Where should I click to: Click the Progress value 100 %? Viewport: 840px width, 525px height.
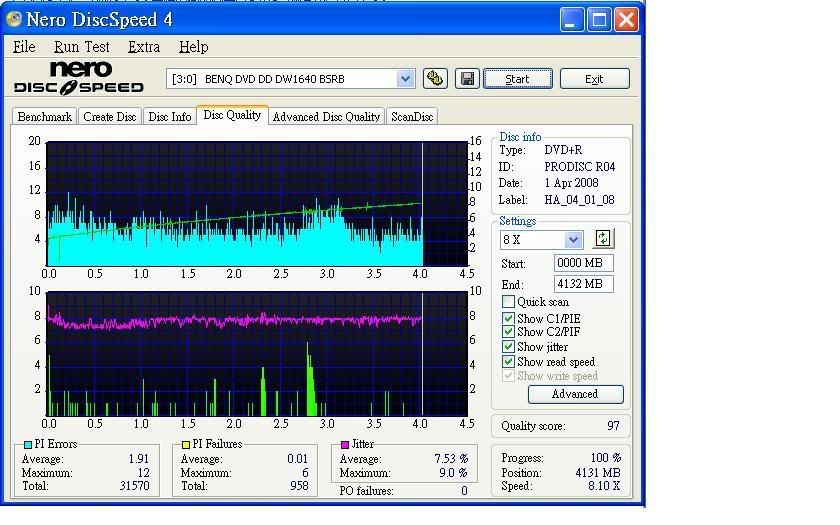pos(606,458)
